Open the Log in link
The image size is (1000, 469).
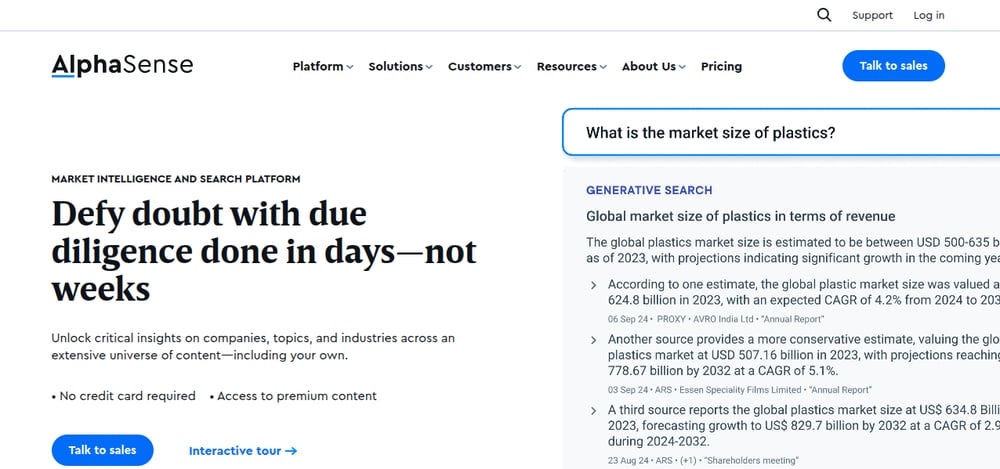tap(929, 15)
